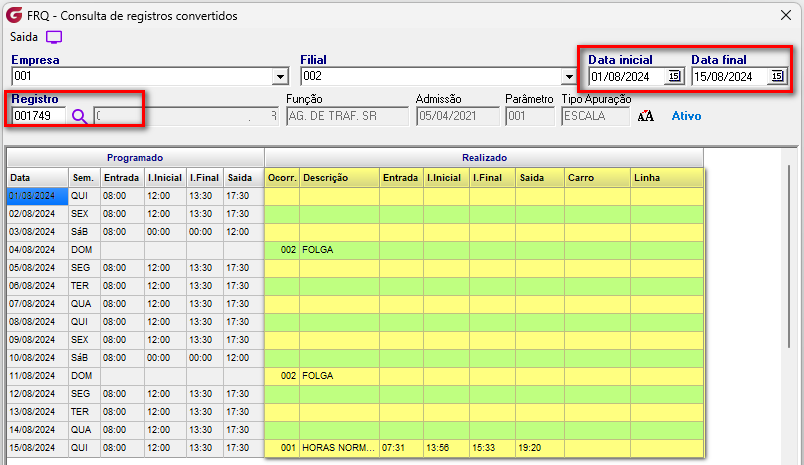The width and height of the screenshot is (804, 465).
Task: Select the row dated 09/08/2024
Action: coord(355,339)
